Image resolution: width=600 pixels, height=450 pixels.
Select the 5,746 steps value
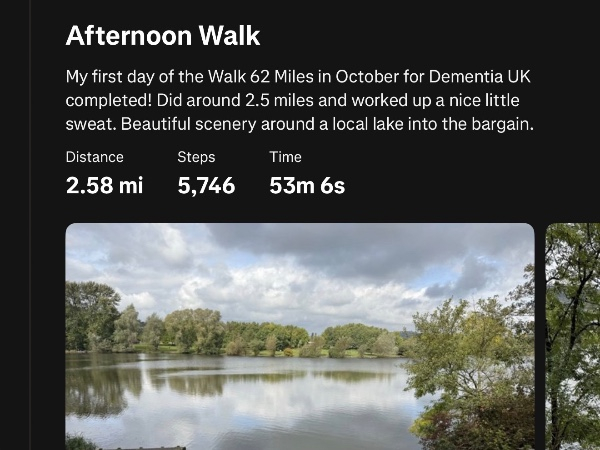pyautogui.click(x=206, y=185)
